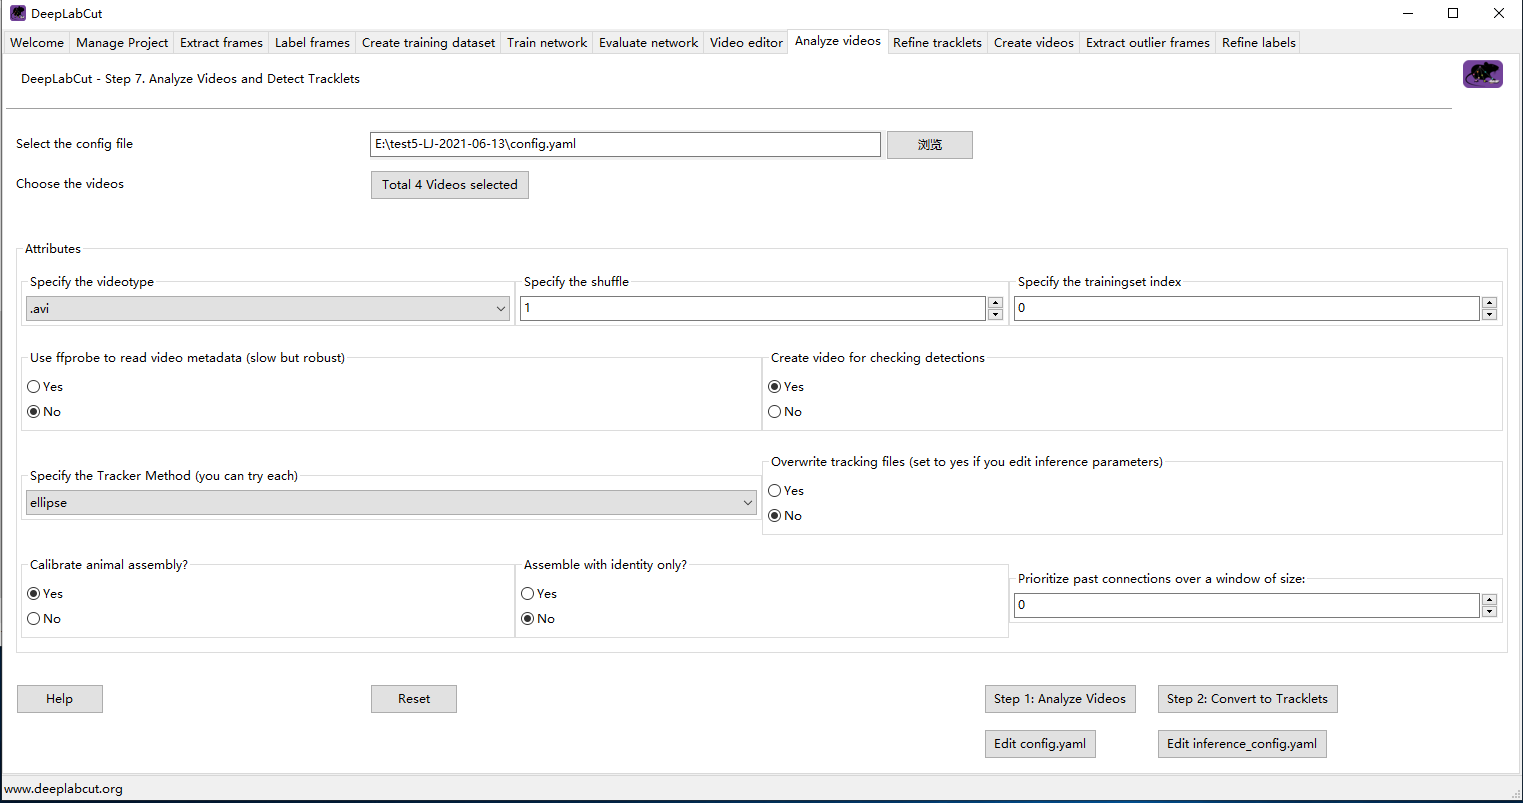1523x803 pixels.
Task: Switch to the Create videos tab
Action: [x=1033, y=42]
